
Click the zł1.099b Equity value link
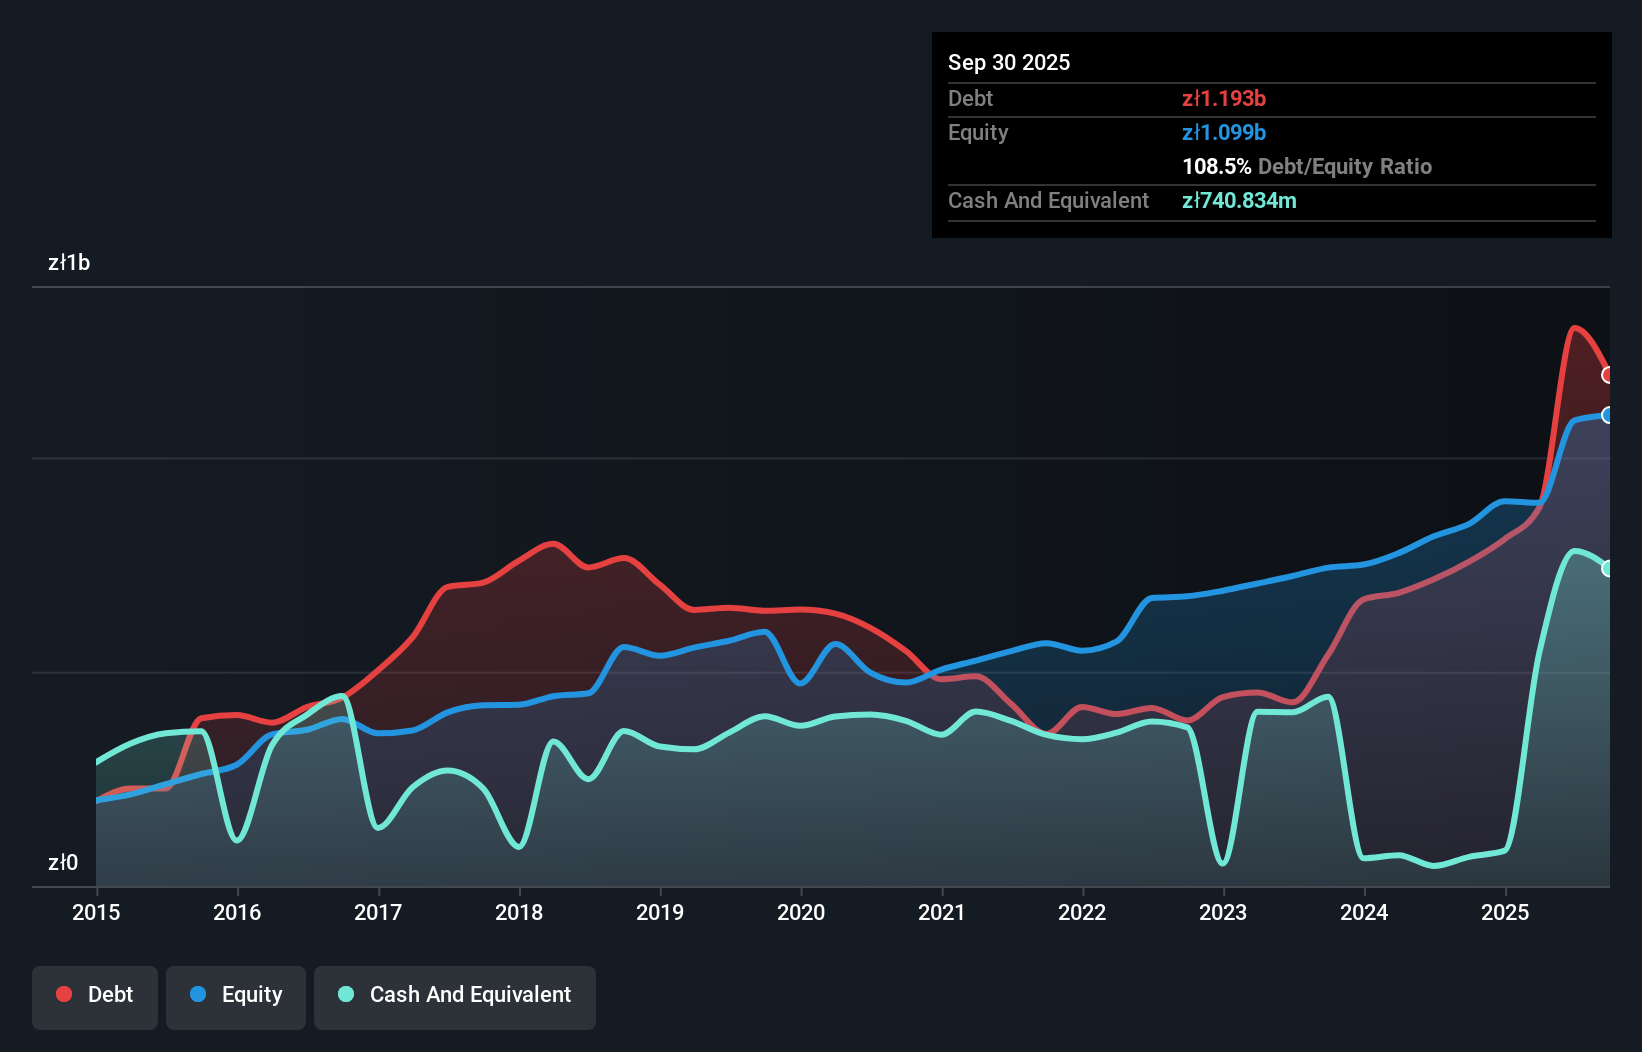[1224, 132]
